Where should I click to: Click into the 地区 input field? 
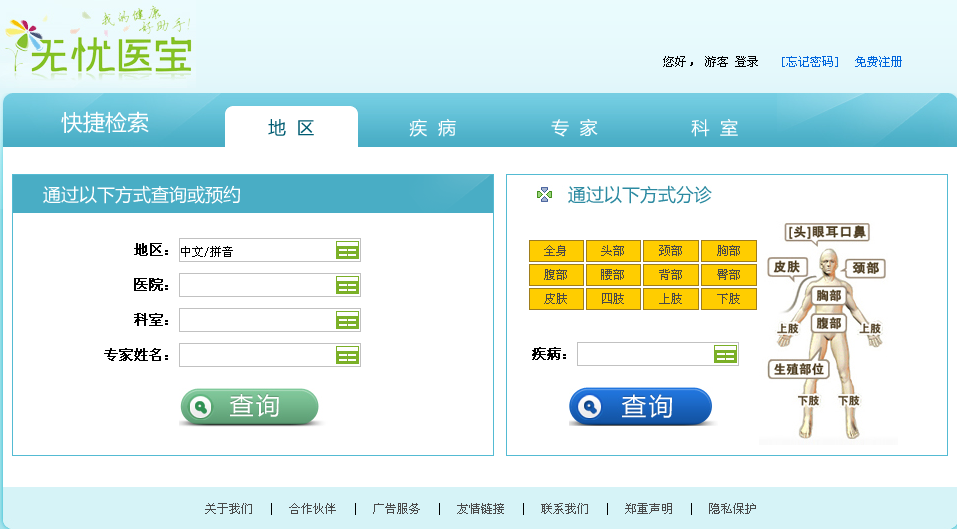pos(256,251)
